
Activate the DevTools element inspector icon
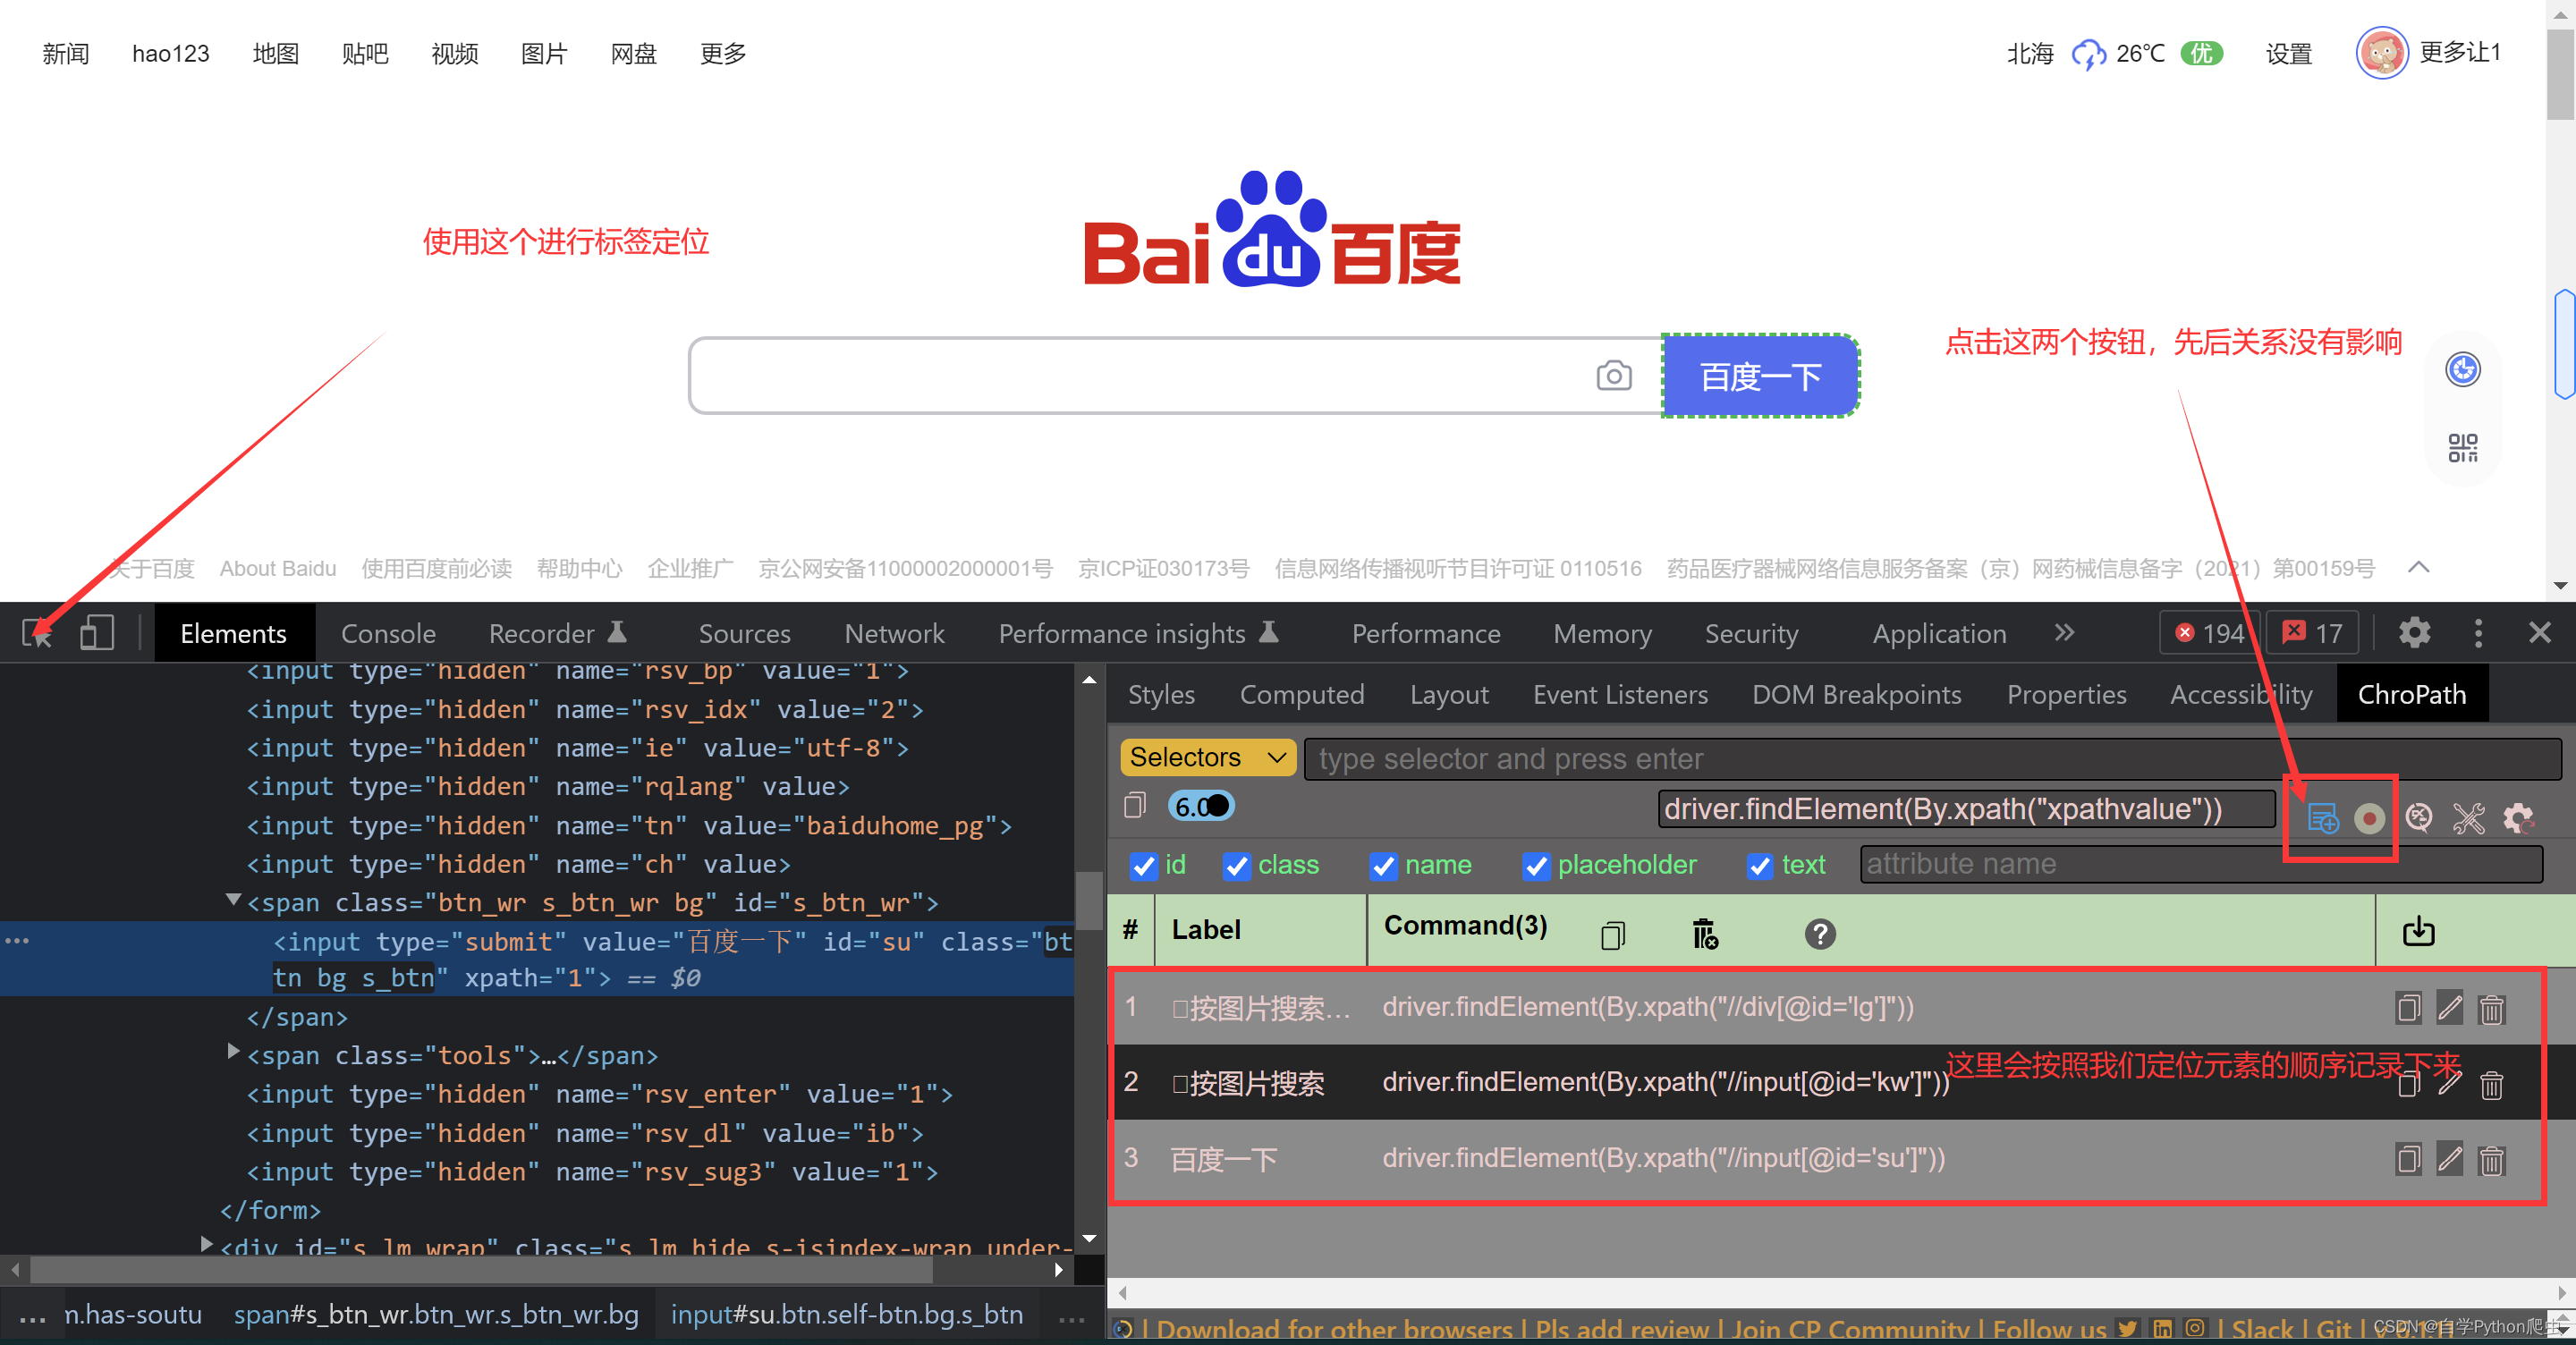(37, 633)
